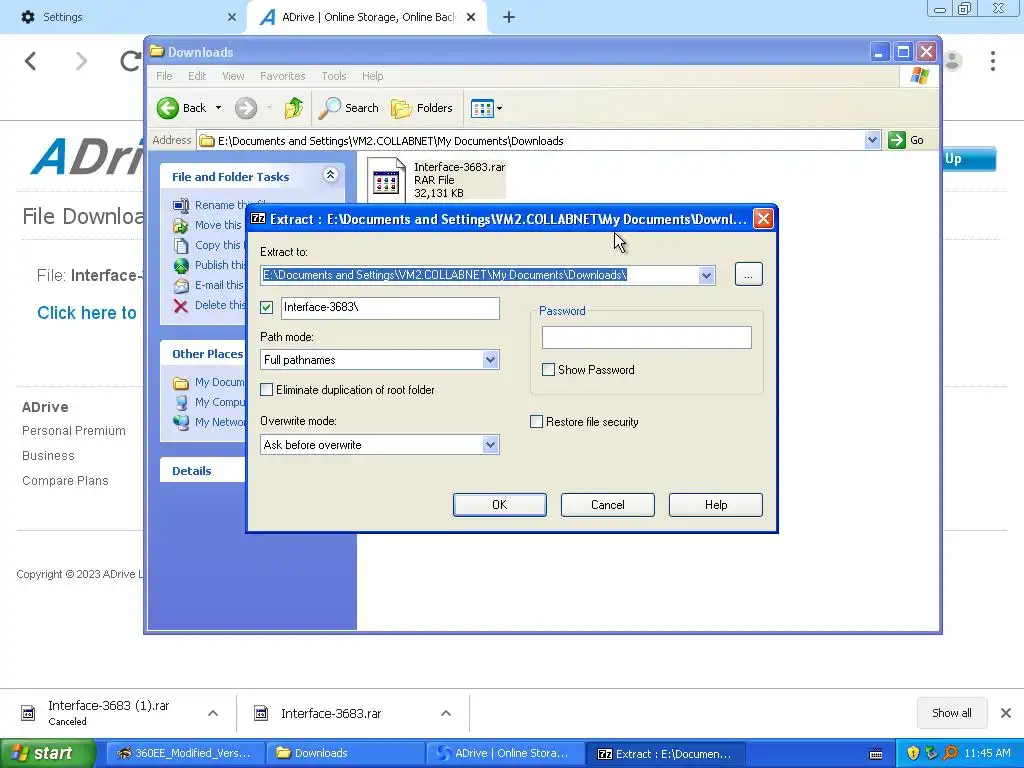Click browser back arrow
Image resolution: width=1024 pixels, height=768 pixels.
30,61
